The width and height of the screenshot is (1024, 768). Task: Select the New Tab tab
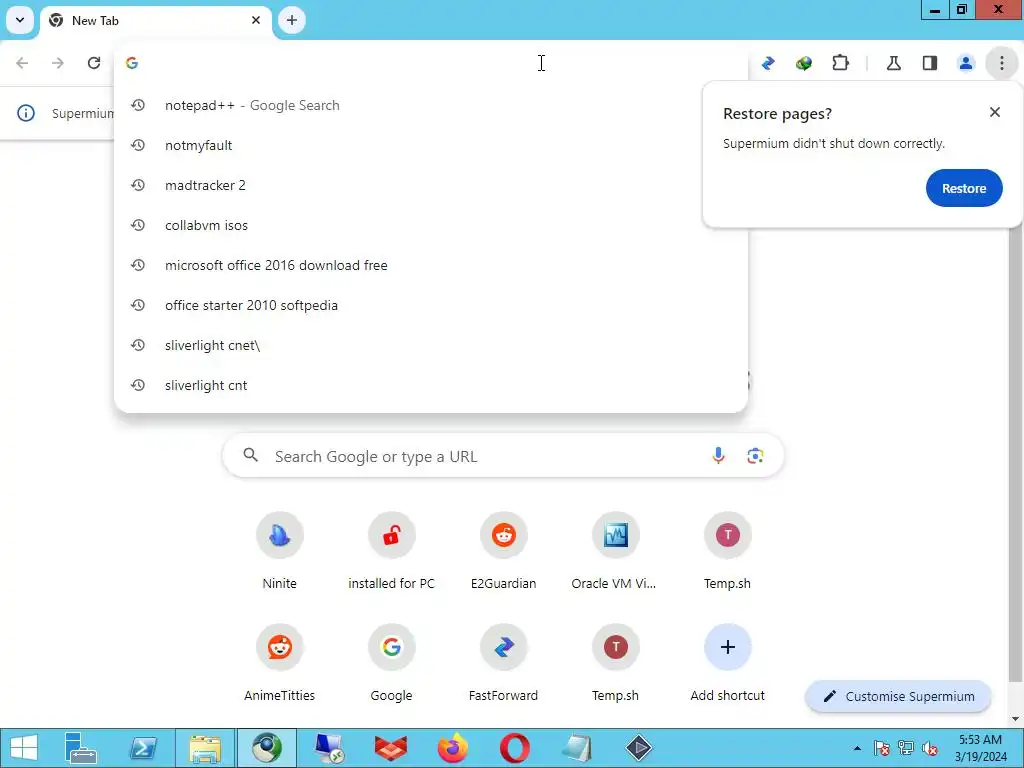click(157, 21)
